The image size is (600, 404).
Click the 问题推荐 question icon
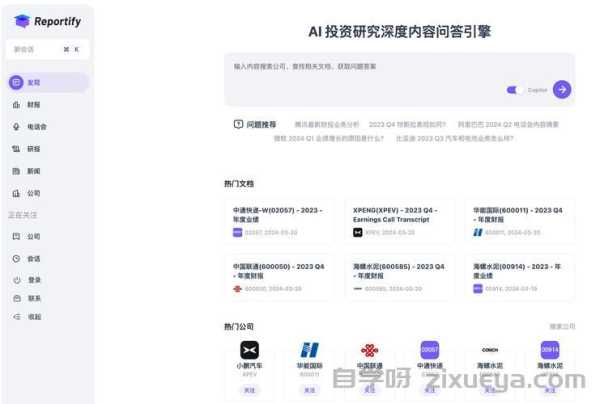click(x=238, y=124)
